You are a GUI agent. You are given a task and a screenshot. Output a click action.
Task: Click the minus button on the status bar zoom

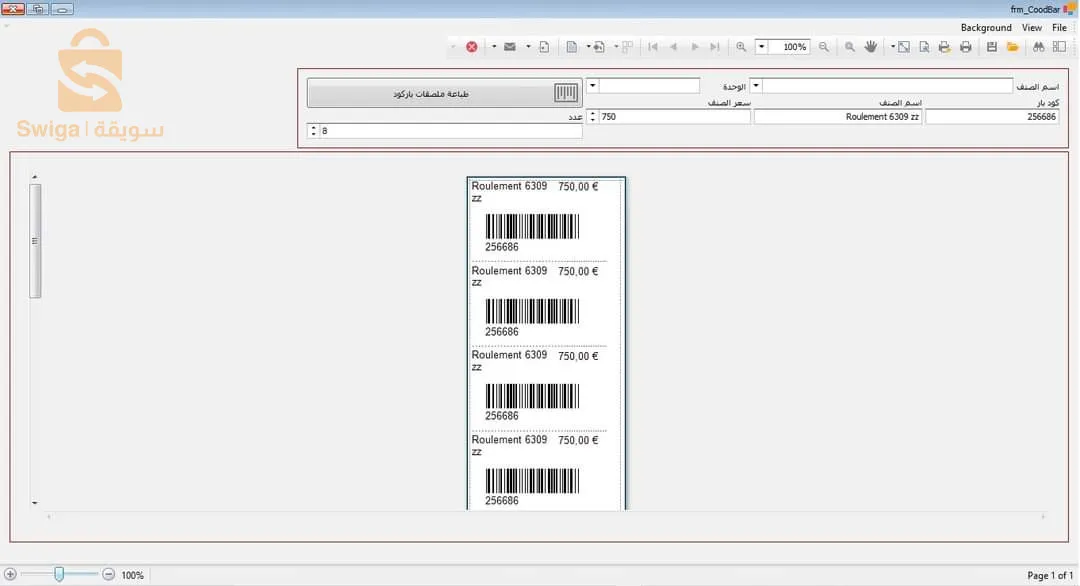[108, 574]
